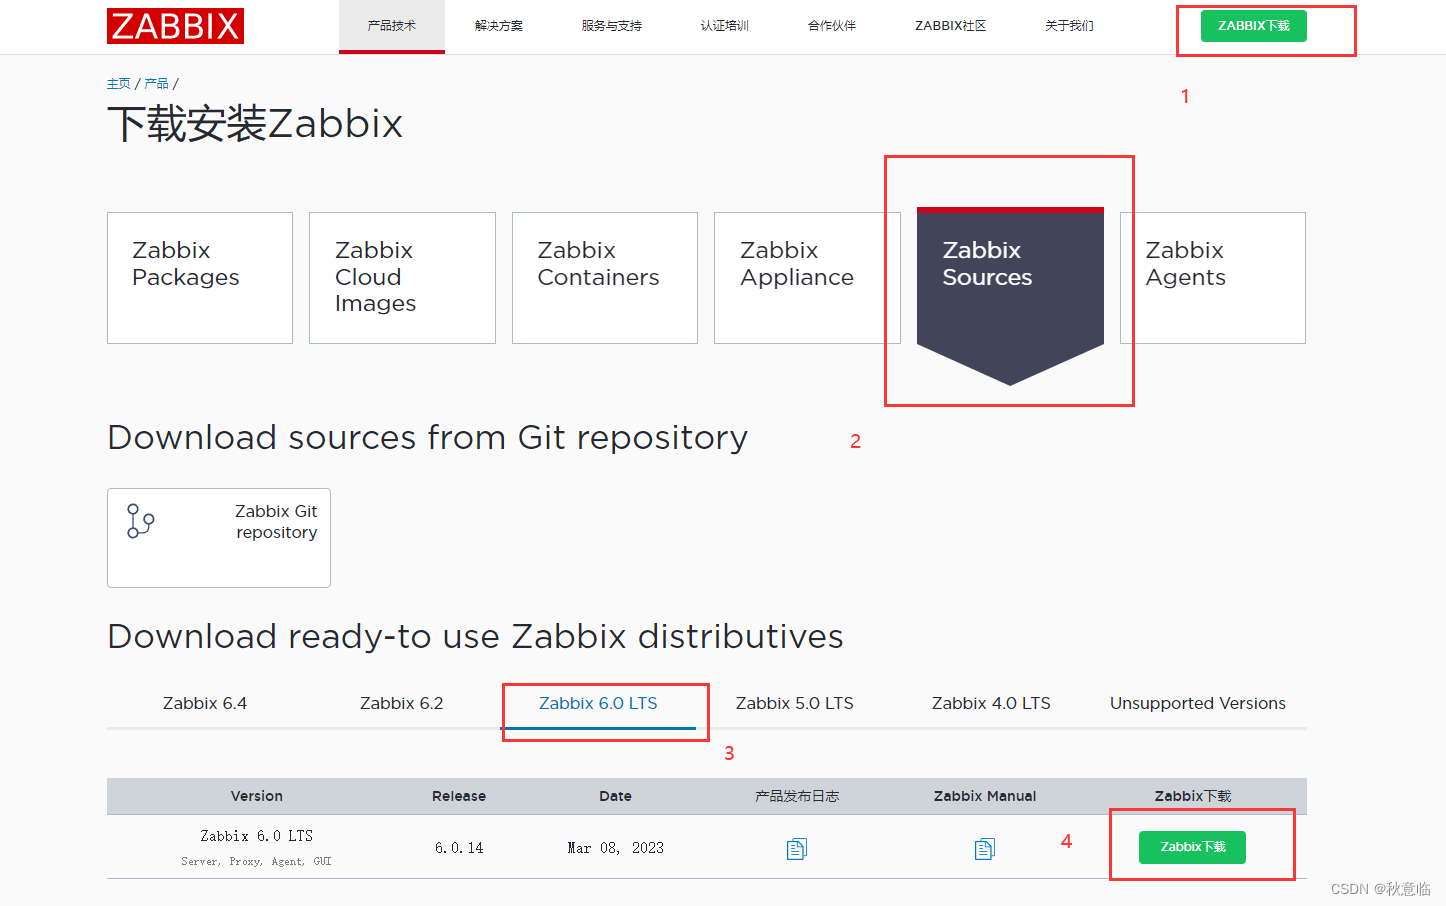Open the Zabbix 5.0 LTS tab
Screen dimensions: 1446x906
(794, 703)
